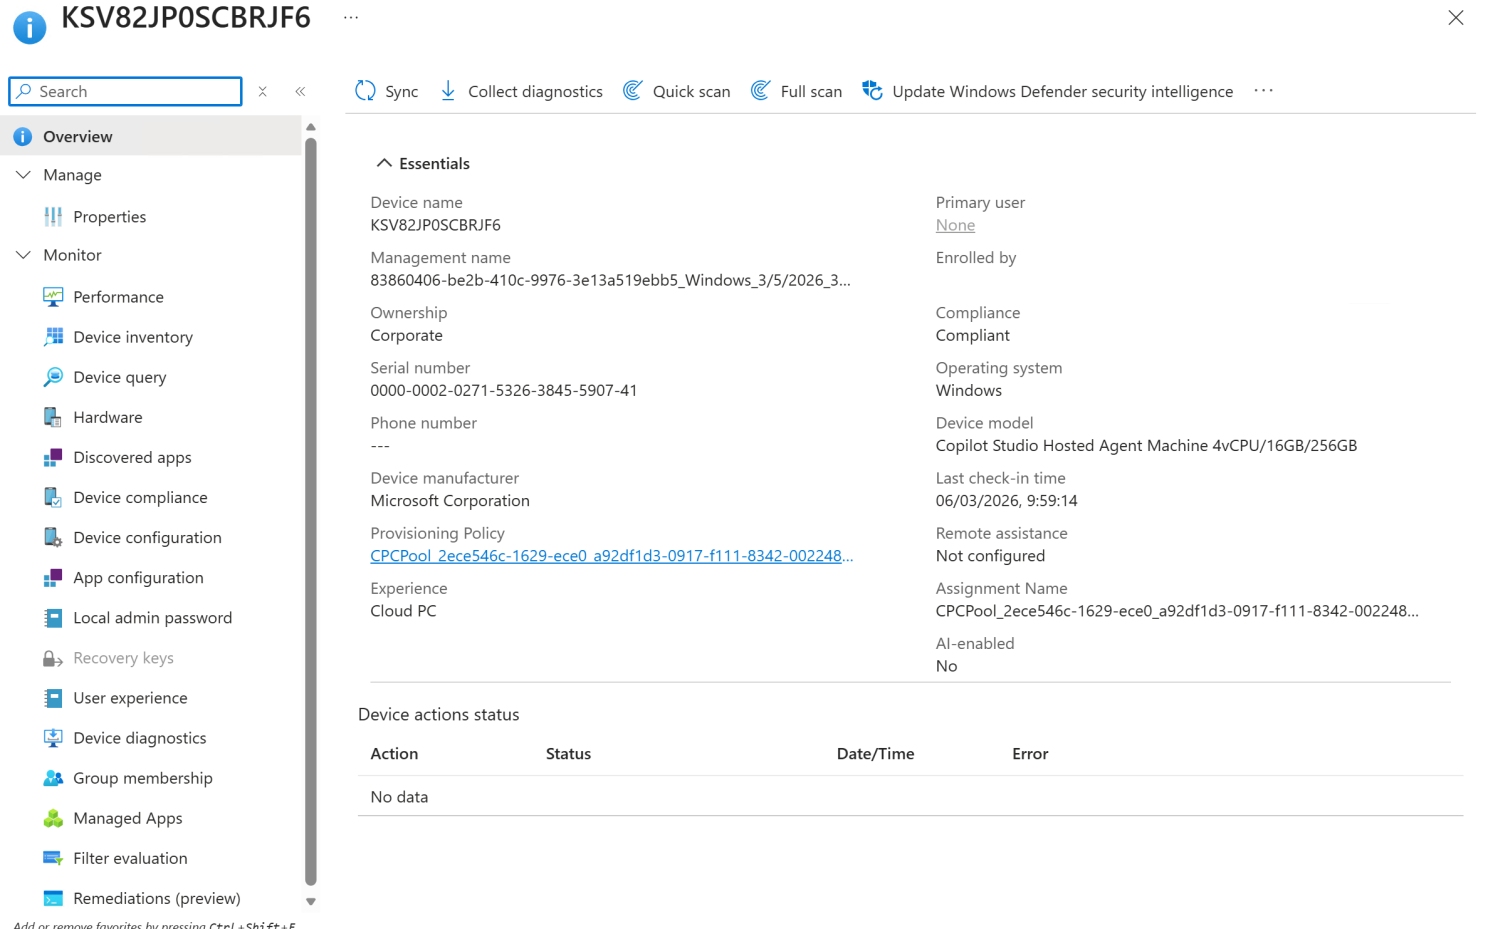Open Performance via its monitor icon
The width and height of the screenshot is (1488, 929).
point(53,297)
